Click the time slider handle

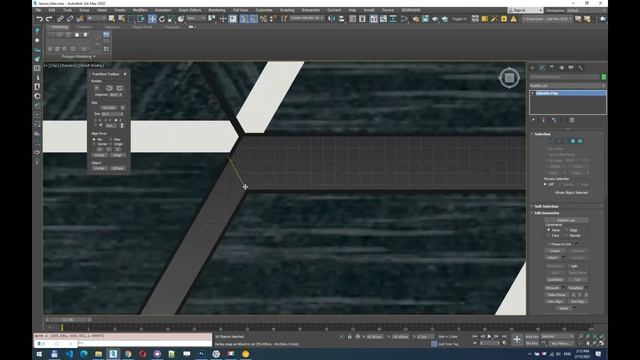(x=68, y=320)
